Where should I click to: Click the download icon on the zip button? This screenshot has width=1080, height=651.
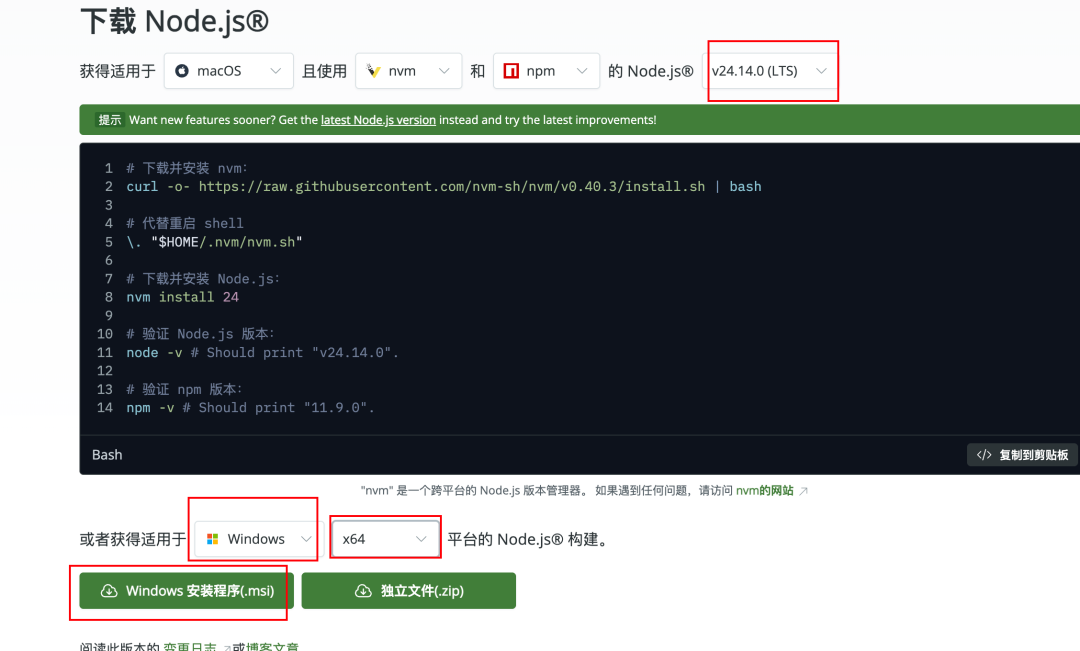point(363,591)
